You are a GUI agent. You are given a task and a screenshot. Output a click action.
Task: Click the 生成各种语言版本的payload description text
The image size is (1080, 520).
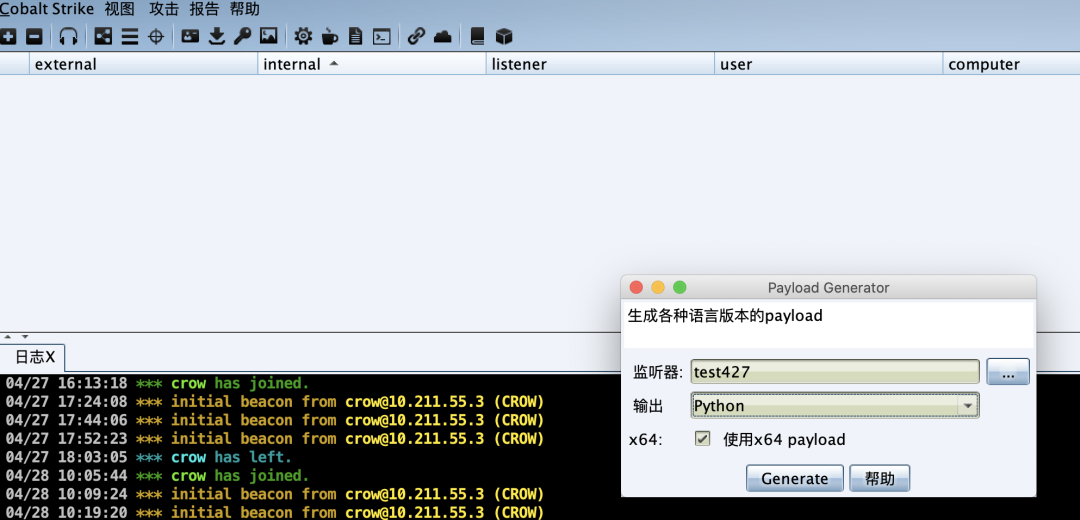click(725, 316)
